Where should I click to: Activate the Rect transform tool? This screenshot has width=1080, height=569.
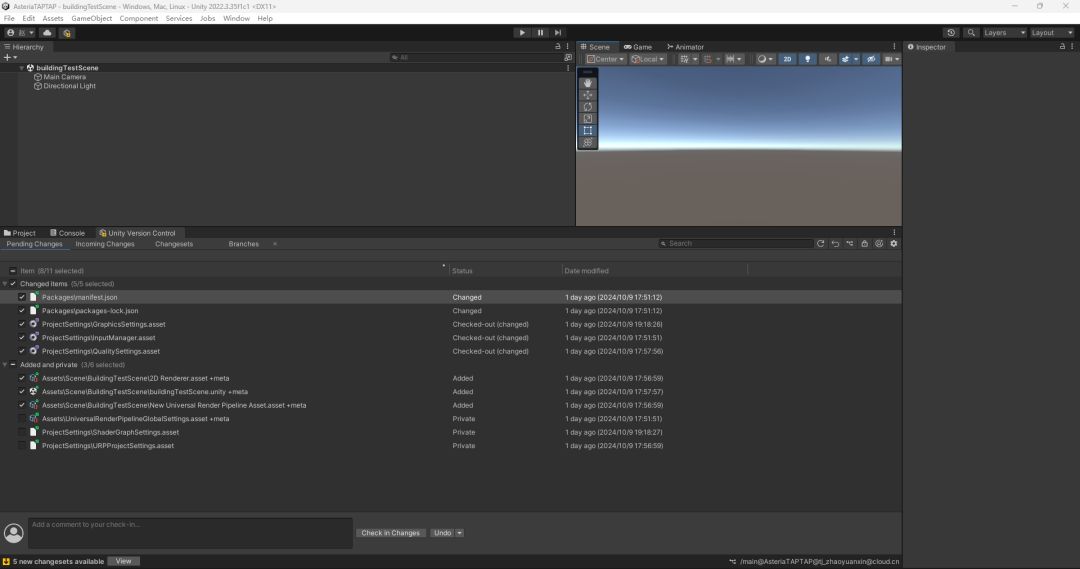tap(588, 131)
